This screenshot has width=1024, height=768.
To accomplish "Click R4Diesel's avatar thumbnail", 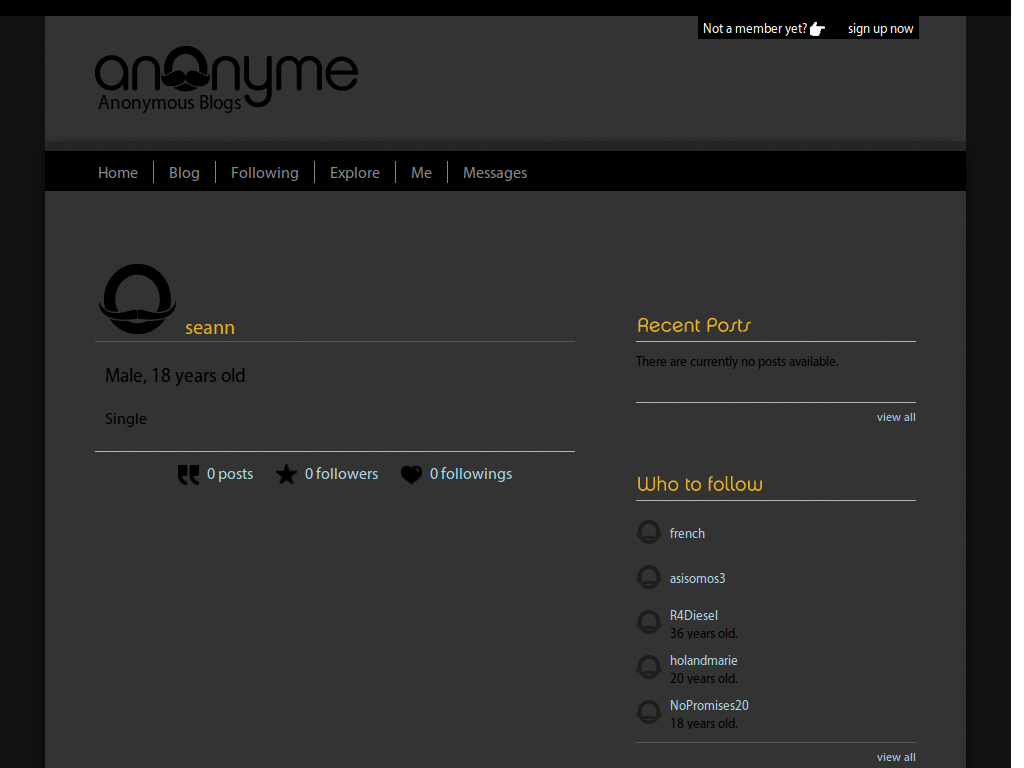I will click(x=648, y=622).
